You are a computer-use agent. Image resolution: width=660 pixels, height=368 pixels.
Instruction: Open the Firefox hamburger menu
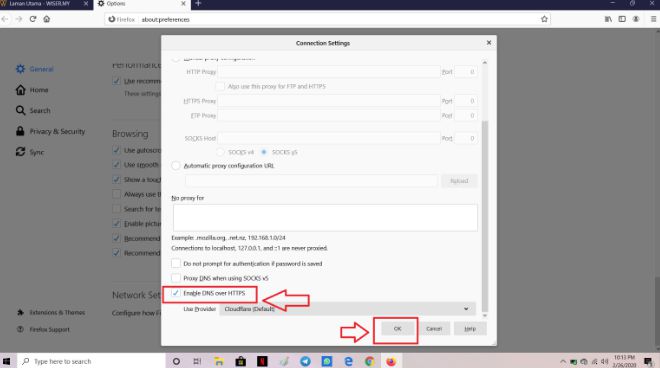[x=653, y=19]
